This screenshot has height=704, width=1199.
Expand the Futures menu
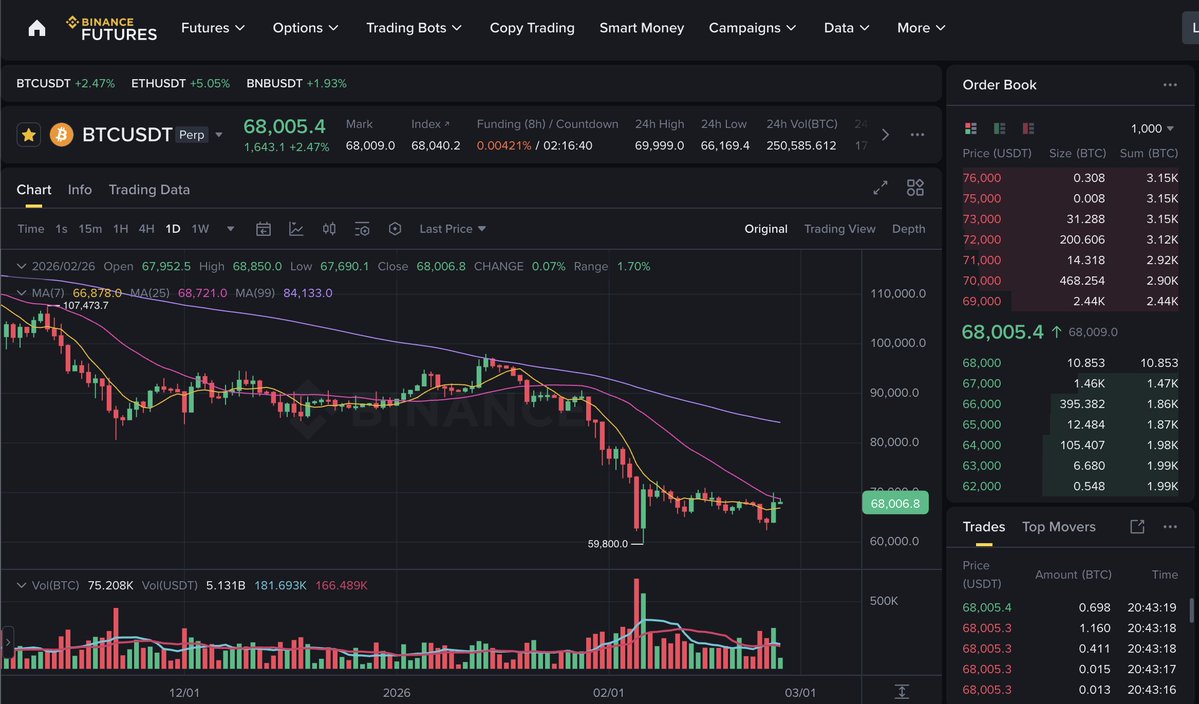click(x=213, y=28)
